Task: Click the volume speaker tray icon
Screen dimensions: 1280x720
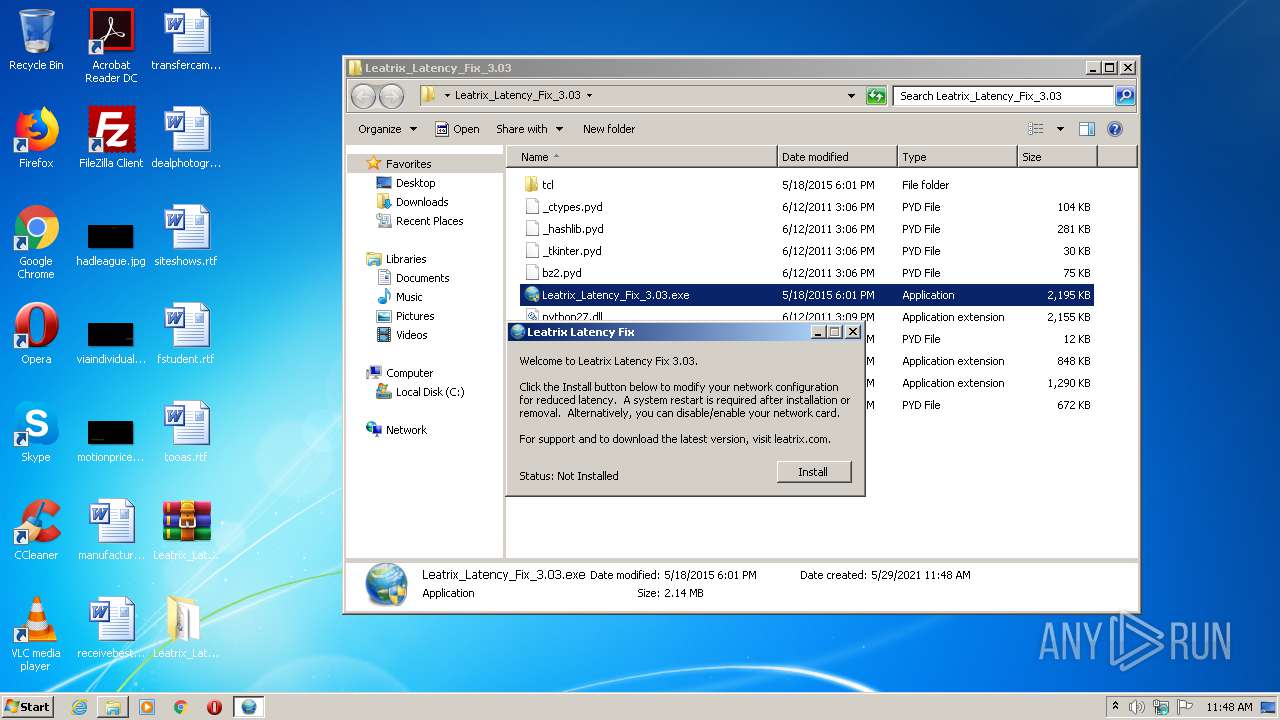Action: (1137, 707)
